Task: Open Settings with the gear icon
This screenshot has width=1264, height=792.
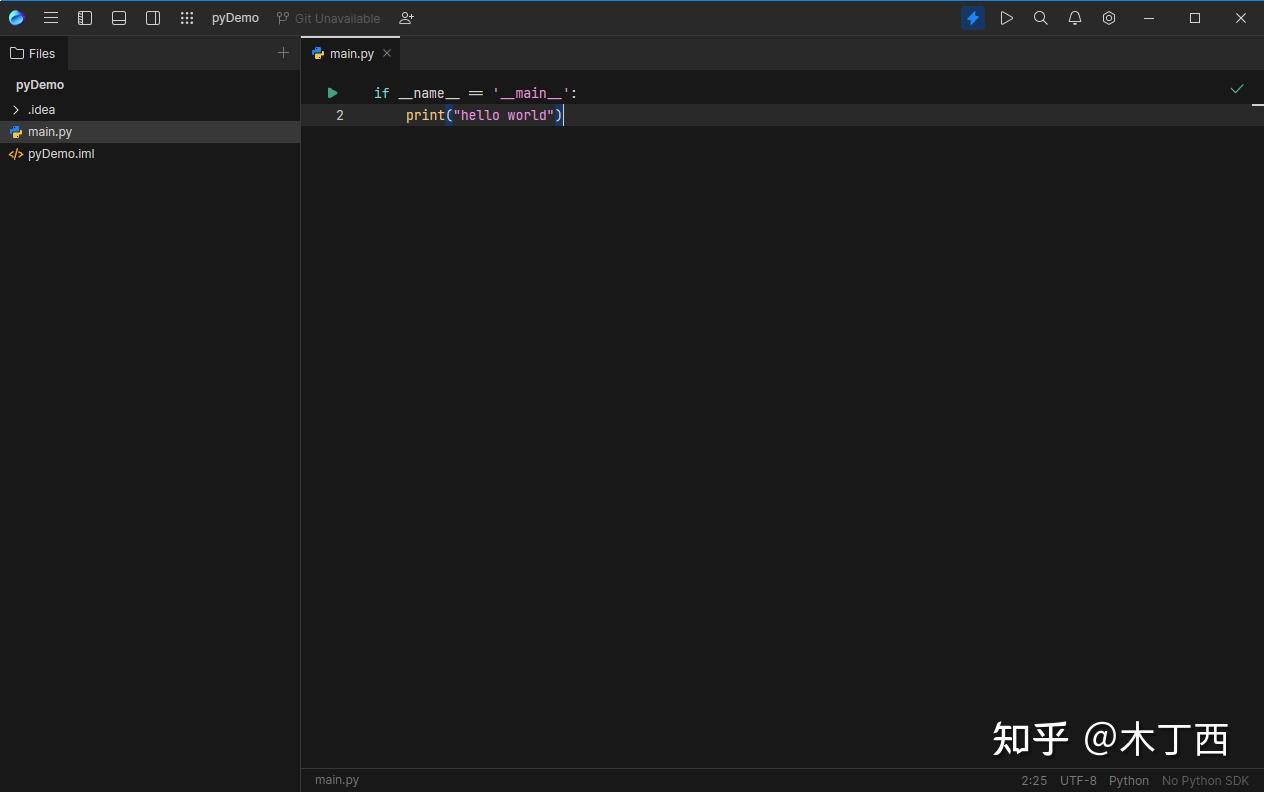Action: [1108, 17]
